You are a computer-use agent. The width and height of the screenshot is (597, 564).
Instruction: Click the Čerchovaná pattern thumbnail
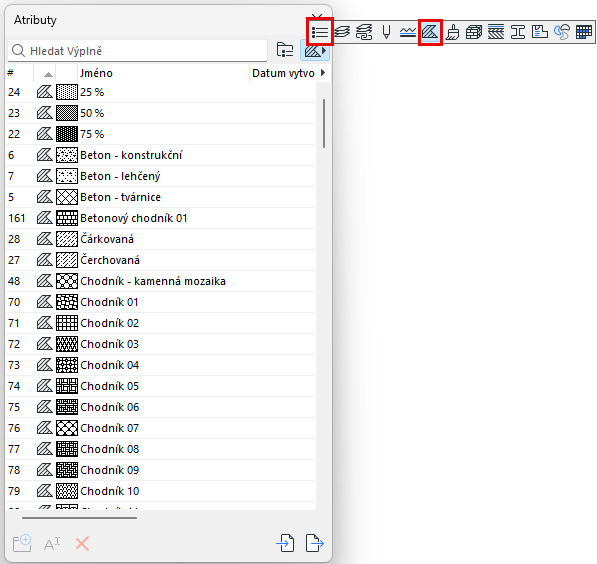pos(67,260)
